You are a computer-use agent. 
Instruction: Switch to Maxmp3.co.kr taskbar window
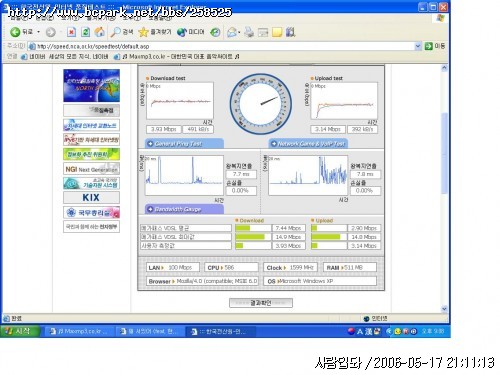[79, 331]
